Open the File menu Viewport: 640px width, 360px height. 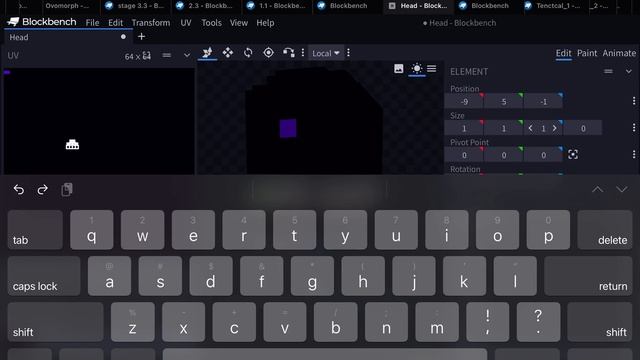92,23
